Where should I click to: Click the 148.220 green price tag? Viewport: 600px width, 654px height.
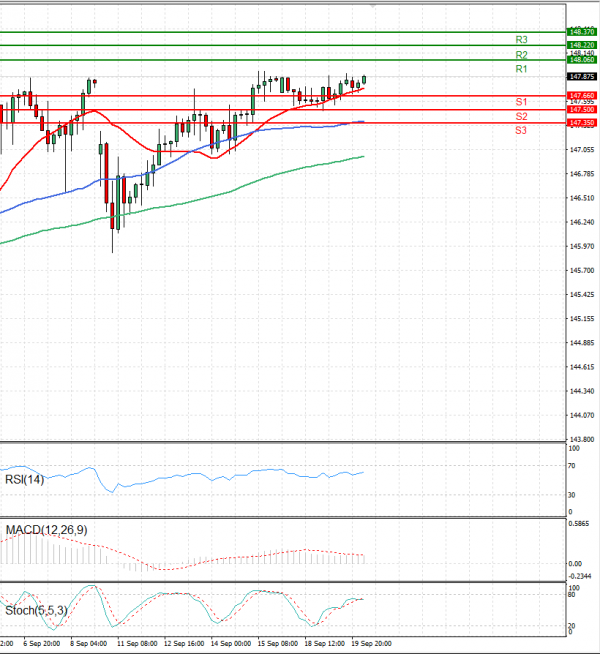click(x=581, y=45)
